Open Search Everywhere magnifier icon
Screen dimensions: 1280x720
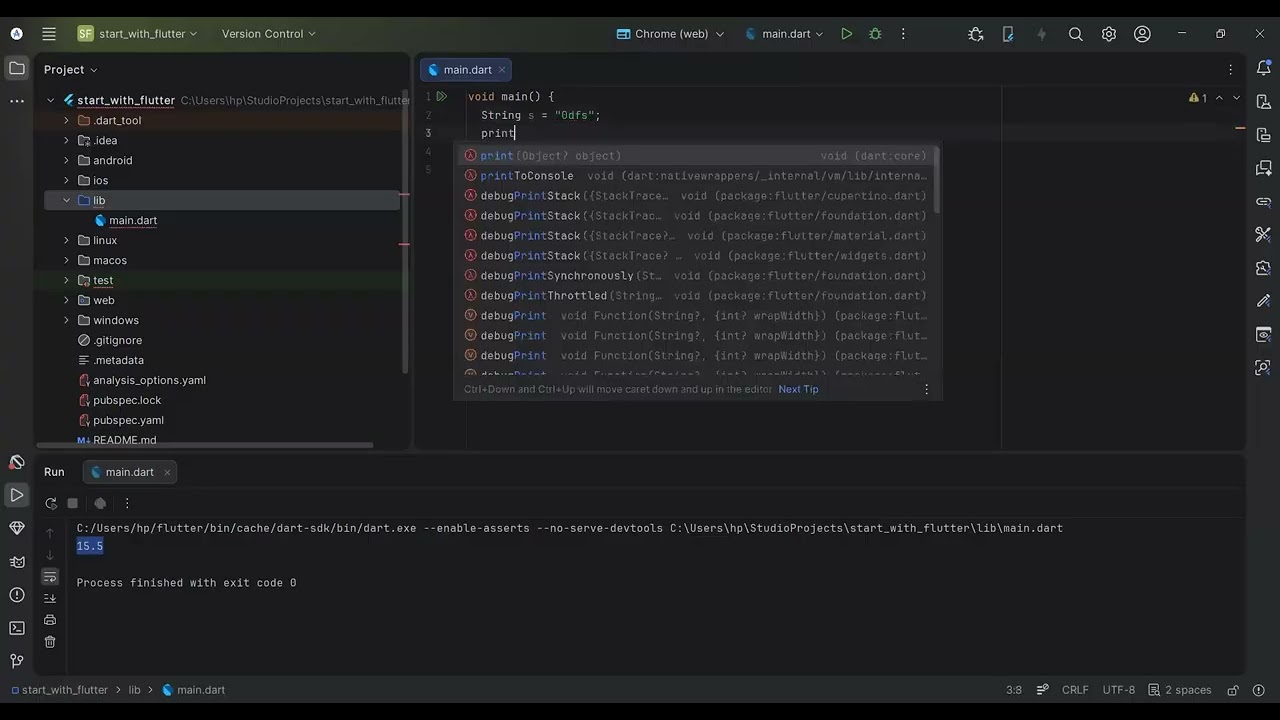[1076, 34]
